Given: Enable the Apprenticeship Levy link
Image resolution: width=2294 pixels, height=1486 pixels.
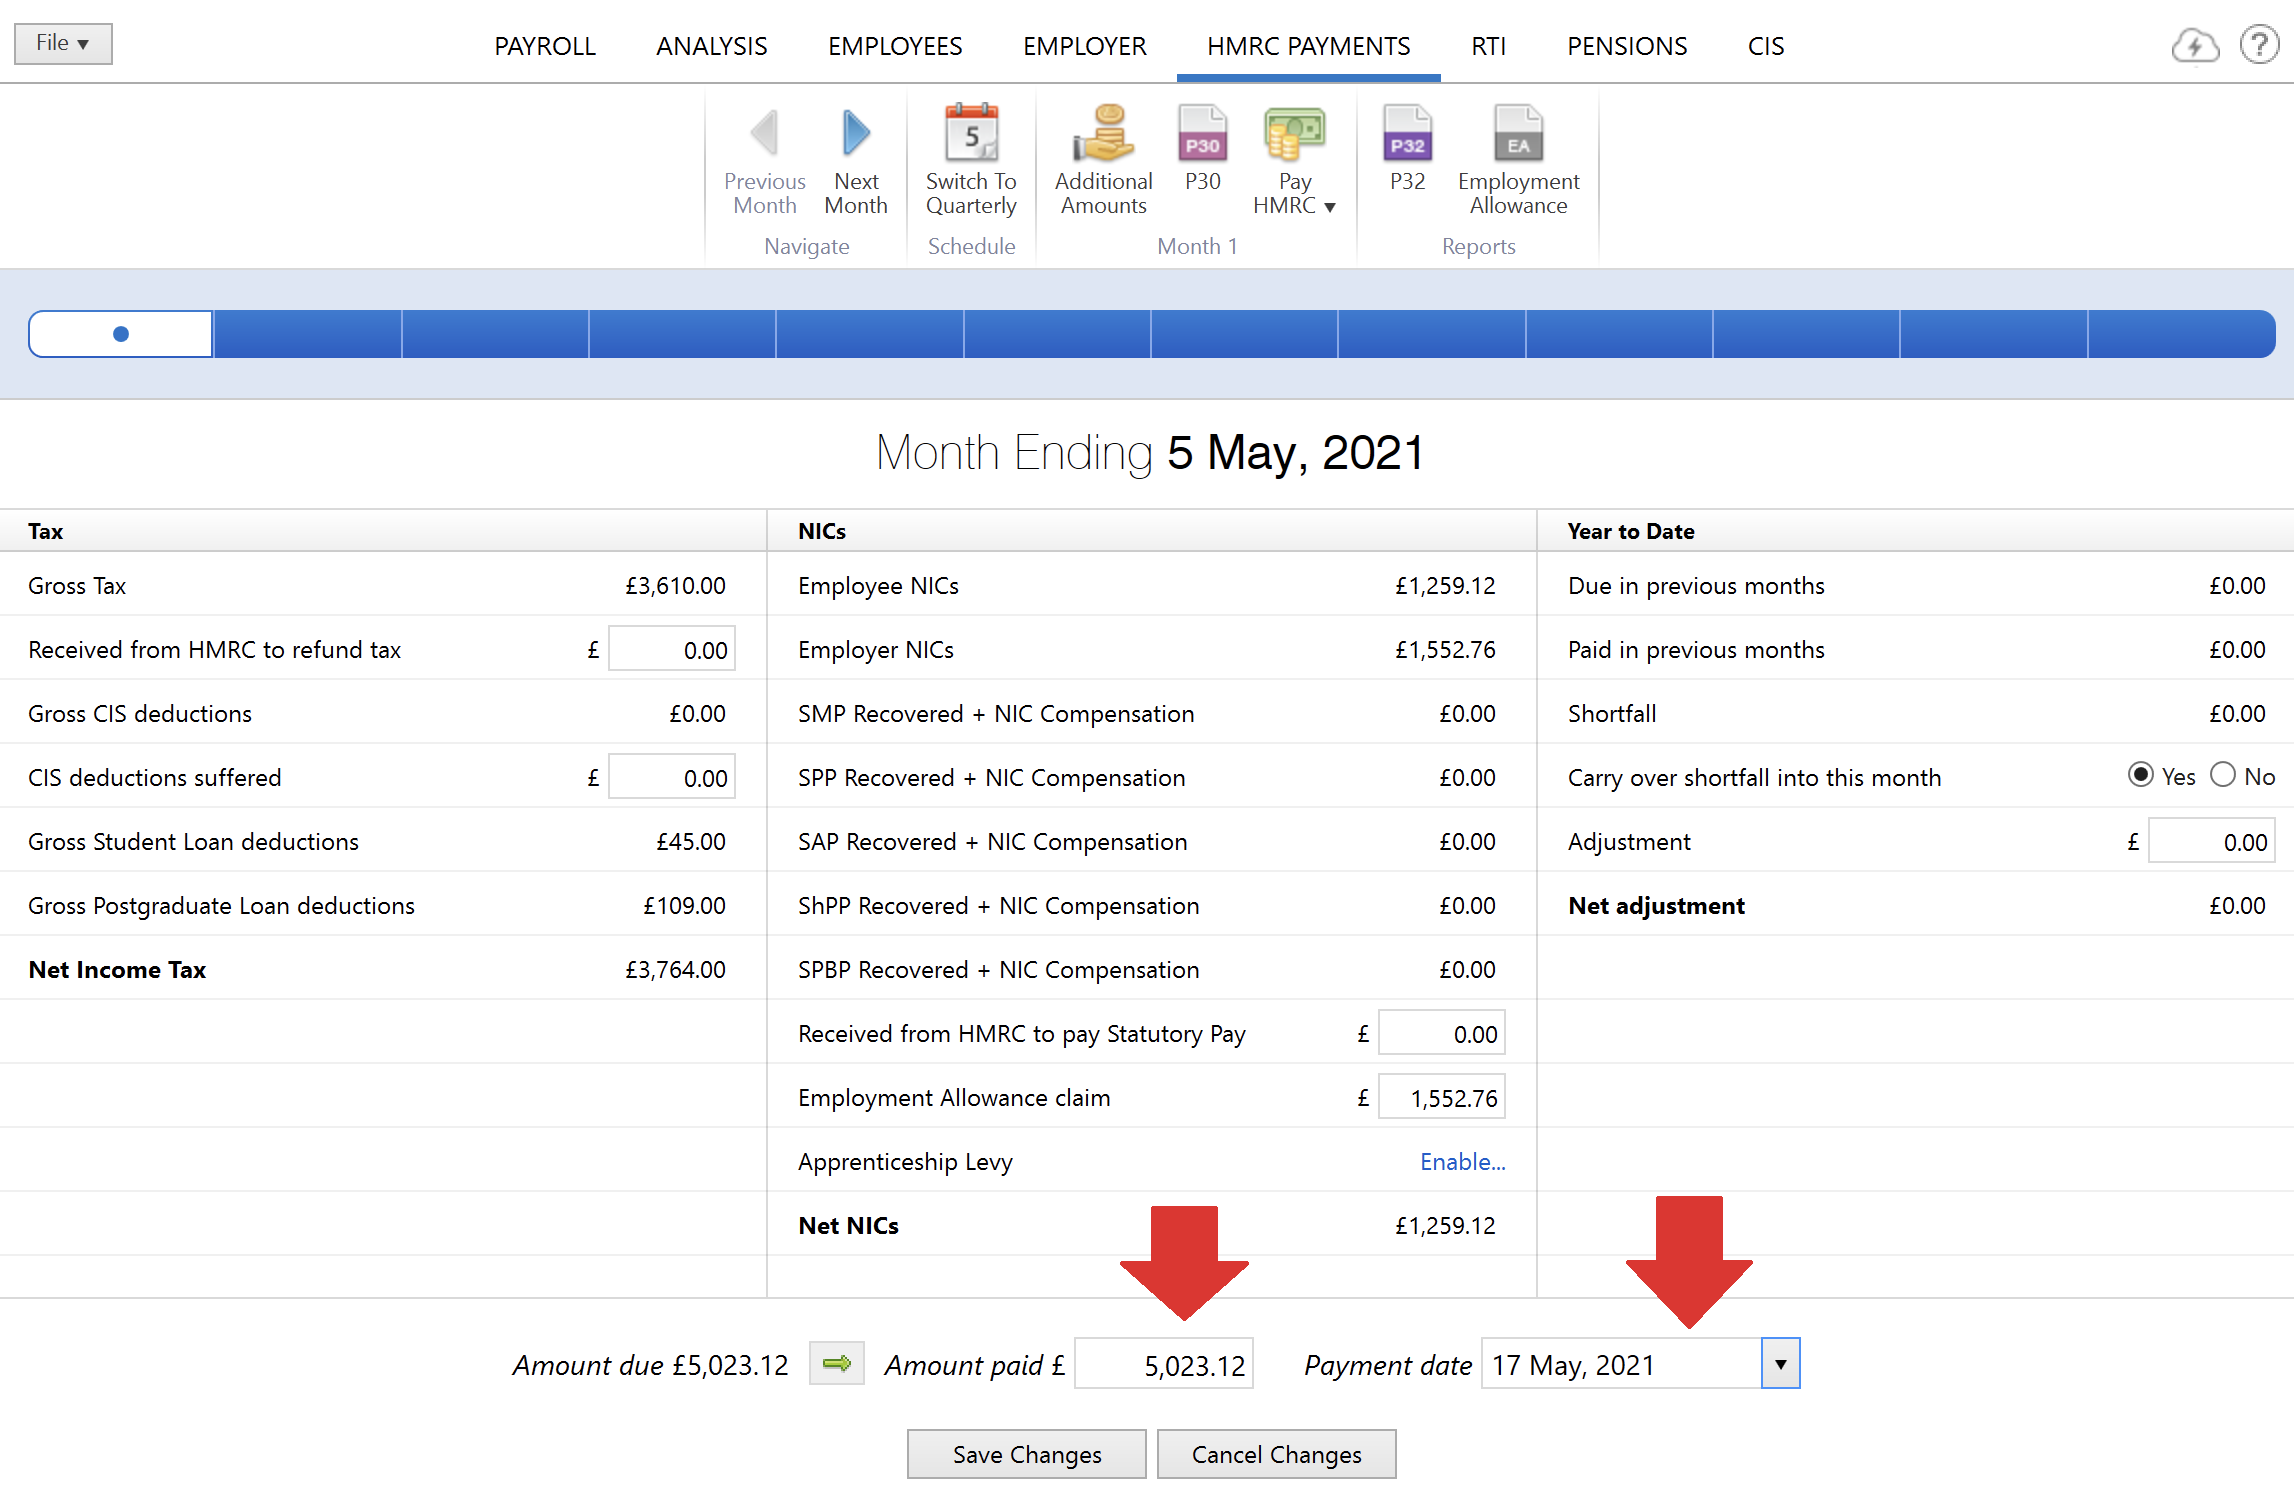Looking at the screenshot, I should click(x=1461, y=1162).
